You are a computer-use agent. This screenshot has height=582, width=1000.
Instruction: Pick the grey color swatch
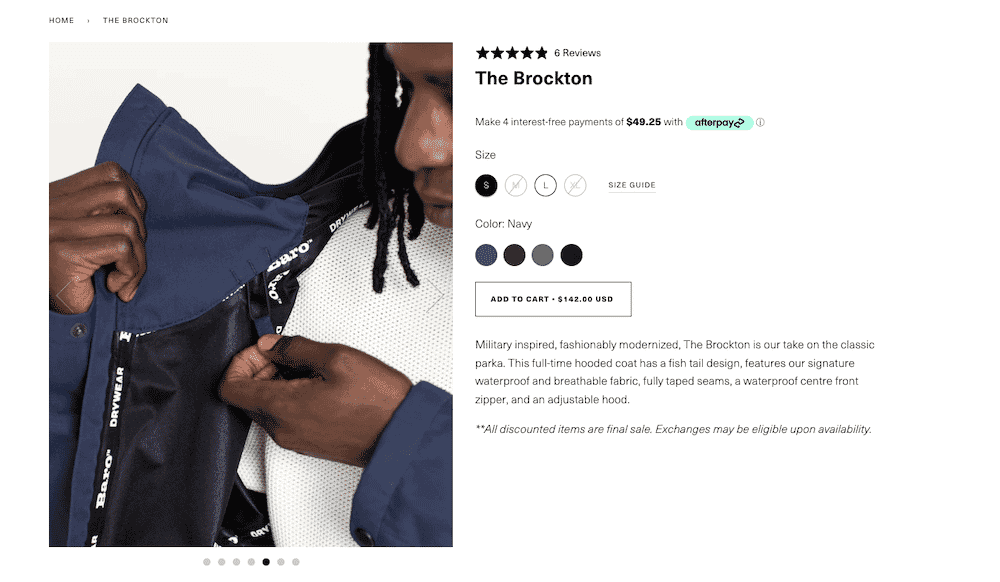tap(543, 255)
